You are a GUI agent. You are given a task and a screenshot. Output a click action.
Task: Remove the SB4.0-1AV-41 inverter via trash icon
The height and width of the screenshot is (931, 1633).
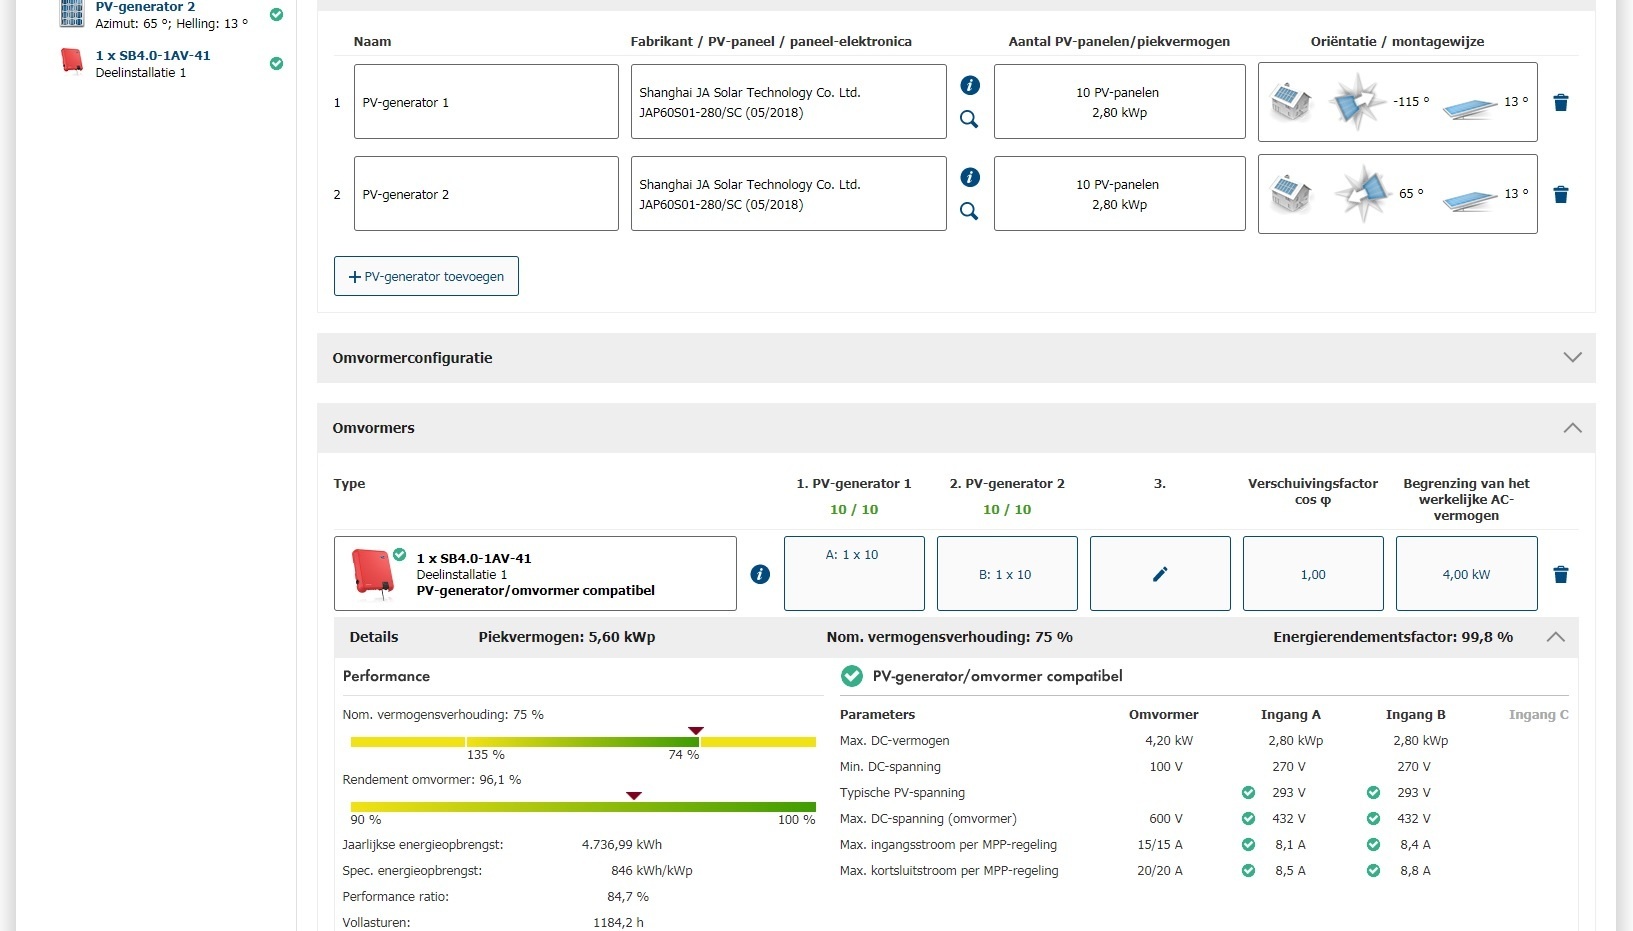click(x=1560, y=575)
